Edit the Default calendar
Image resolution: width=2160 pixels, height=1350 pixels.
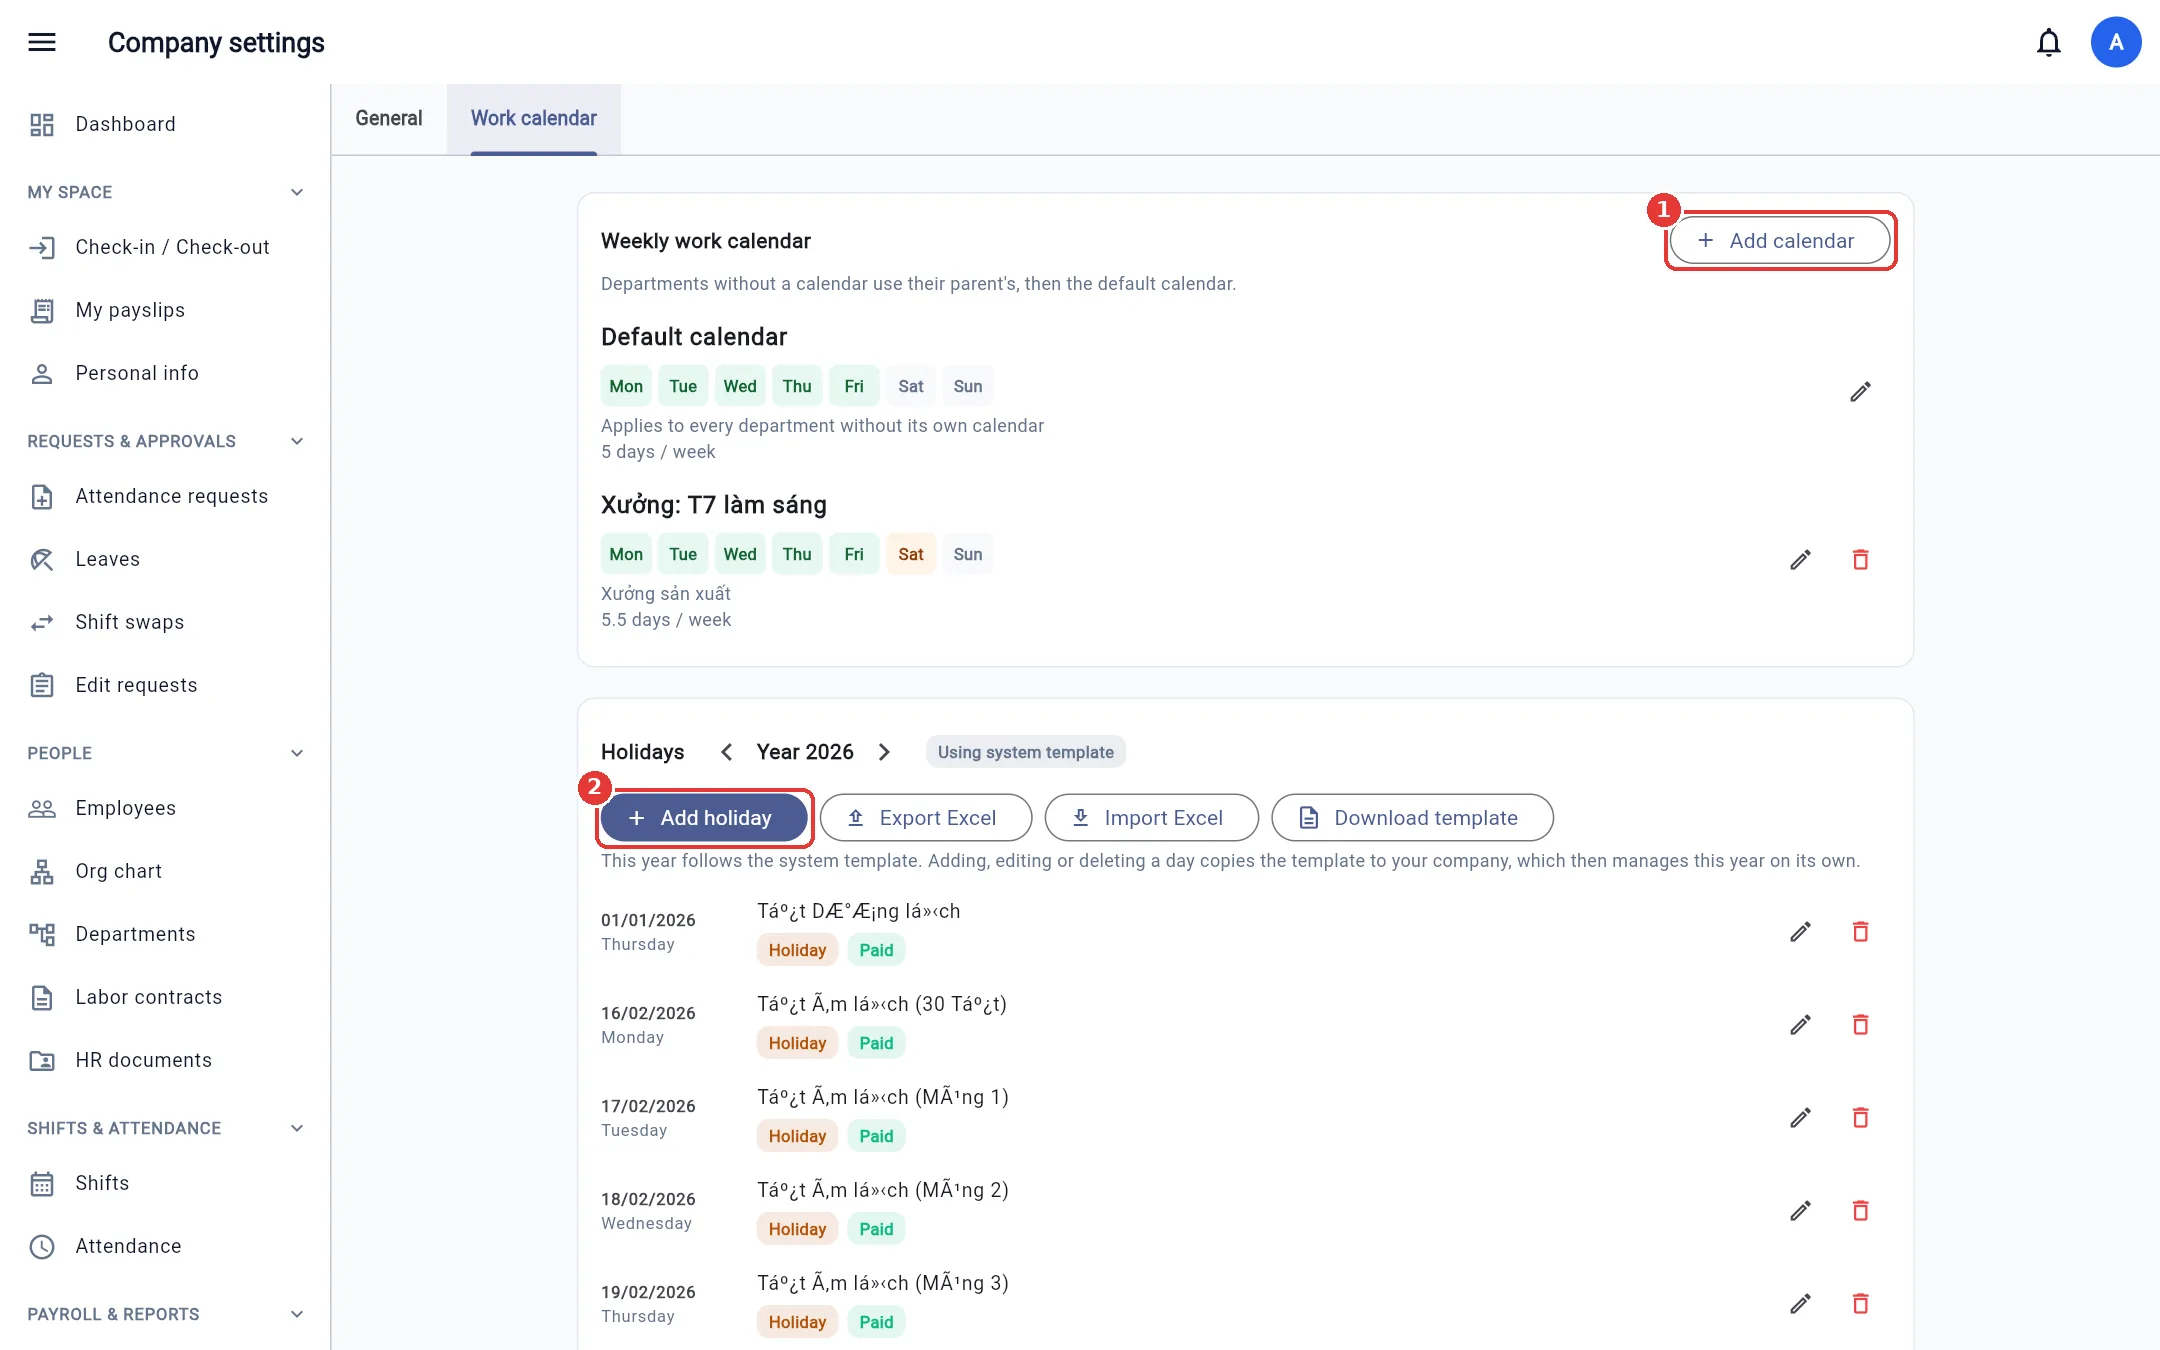coord(1860,391)
